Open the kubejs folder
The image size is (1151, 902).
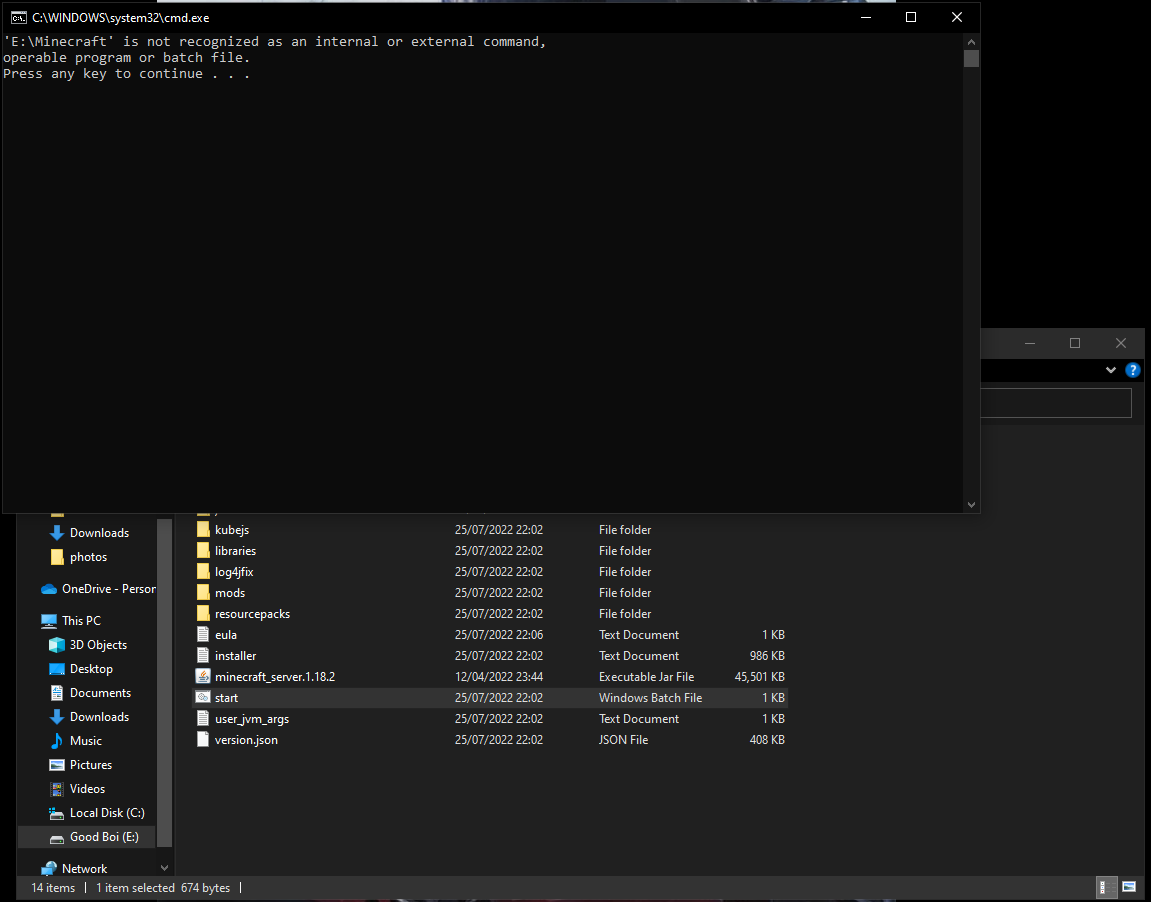coord(231,529)
